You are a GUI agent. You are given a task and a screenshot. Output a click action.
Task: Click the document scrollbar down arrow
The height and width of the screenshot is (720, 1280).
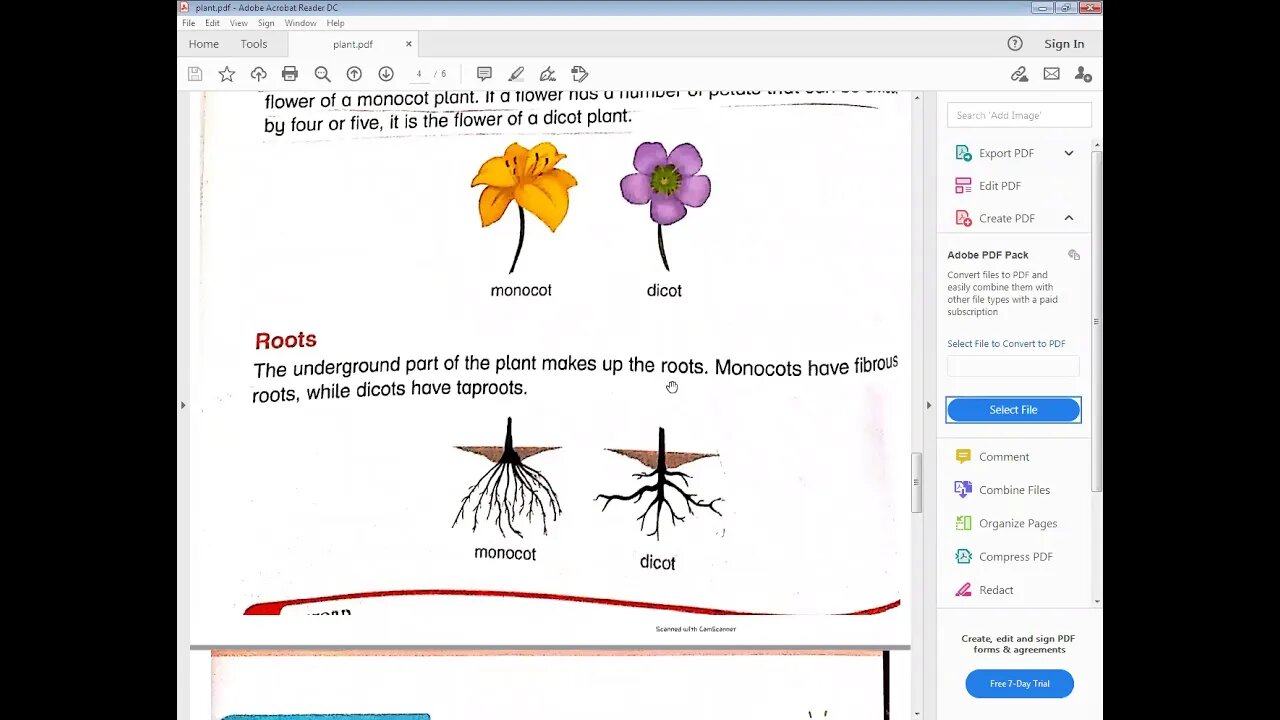point(916,715)
